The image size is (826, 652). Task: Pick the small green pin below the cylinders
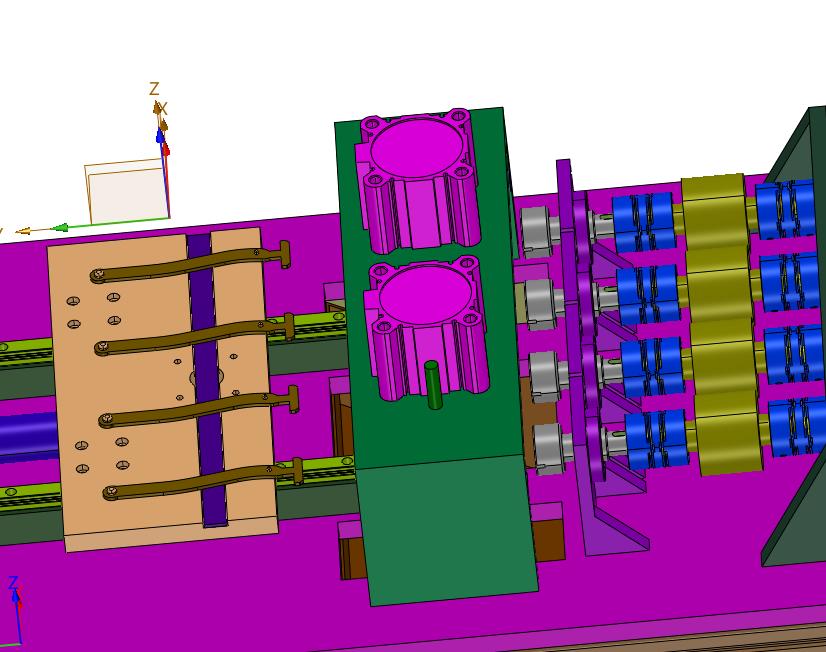(434, 385)
